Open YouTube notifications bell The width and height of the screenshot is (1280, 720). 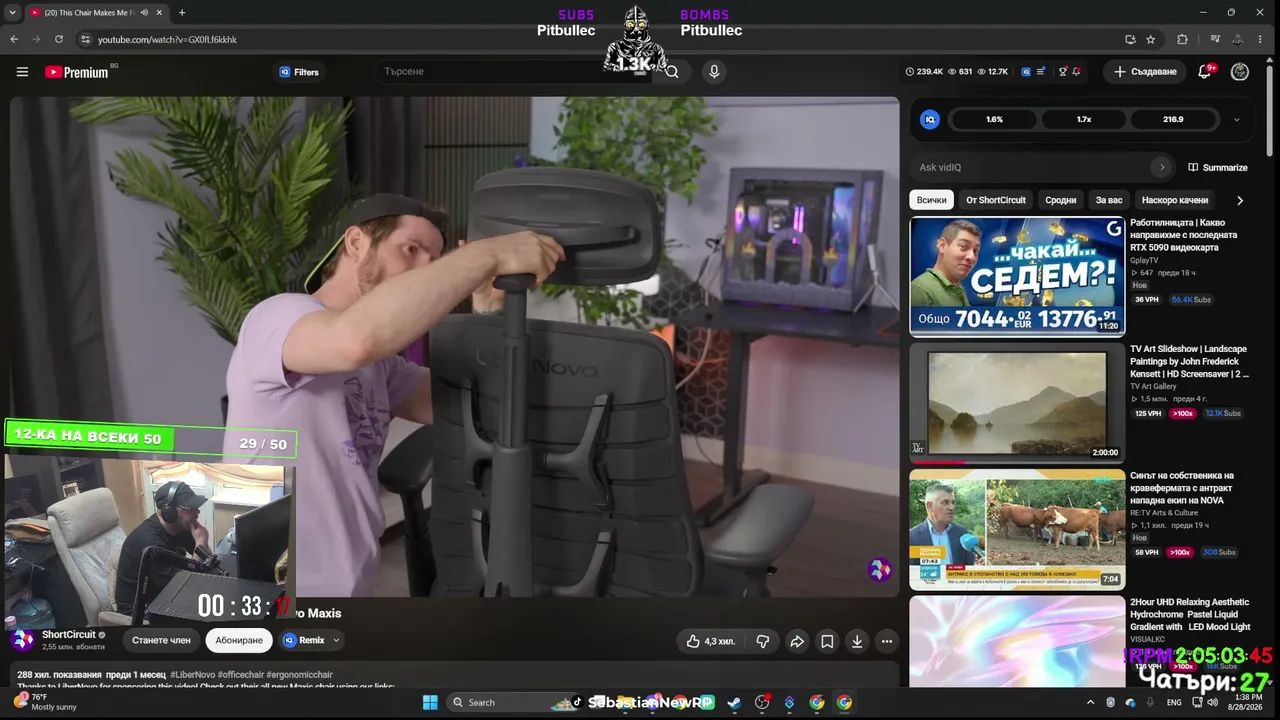point(1205,72)
